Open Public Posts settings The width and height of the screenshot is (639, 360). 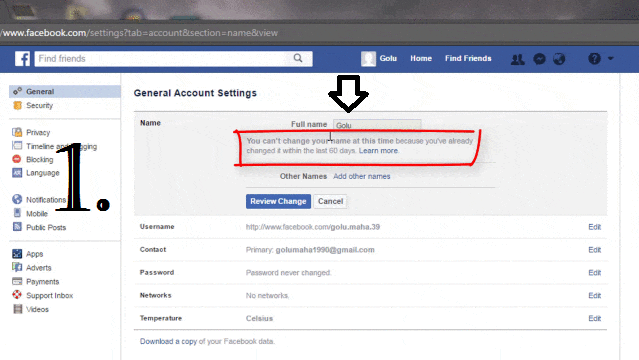point(46,227)
